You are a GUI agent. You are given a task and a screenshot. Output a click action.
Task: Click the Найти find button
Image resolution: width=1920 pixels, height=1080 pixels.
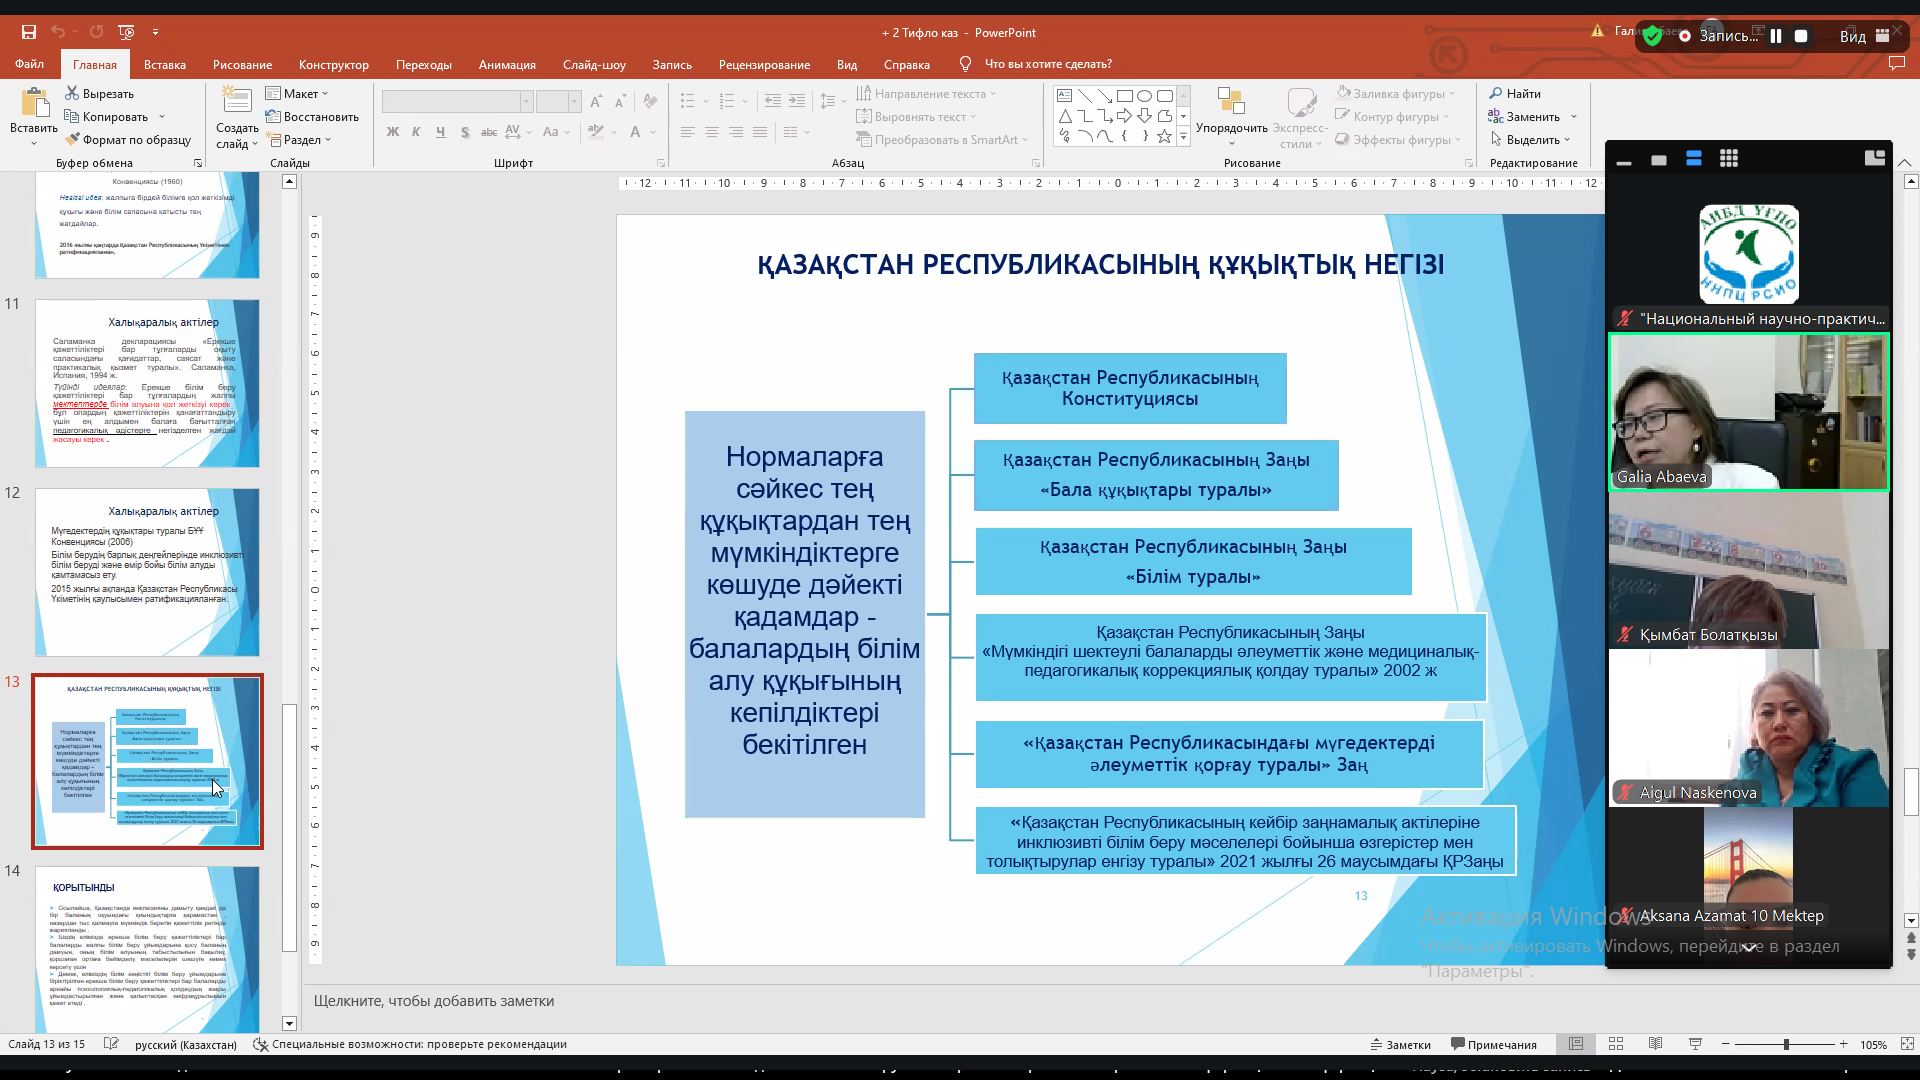tap(1514, 93)
